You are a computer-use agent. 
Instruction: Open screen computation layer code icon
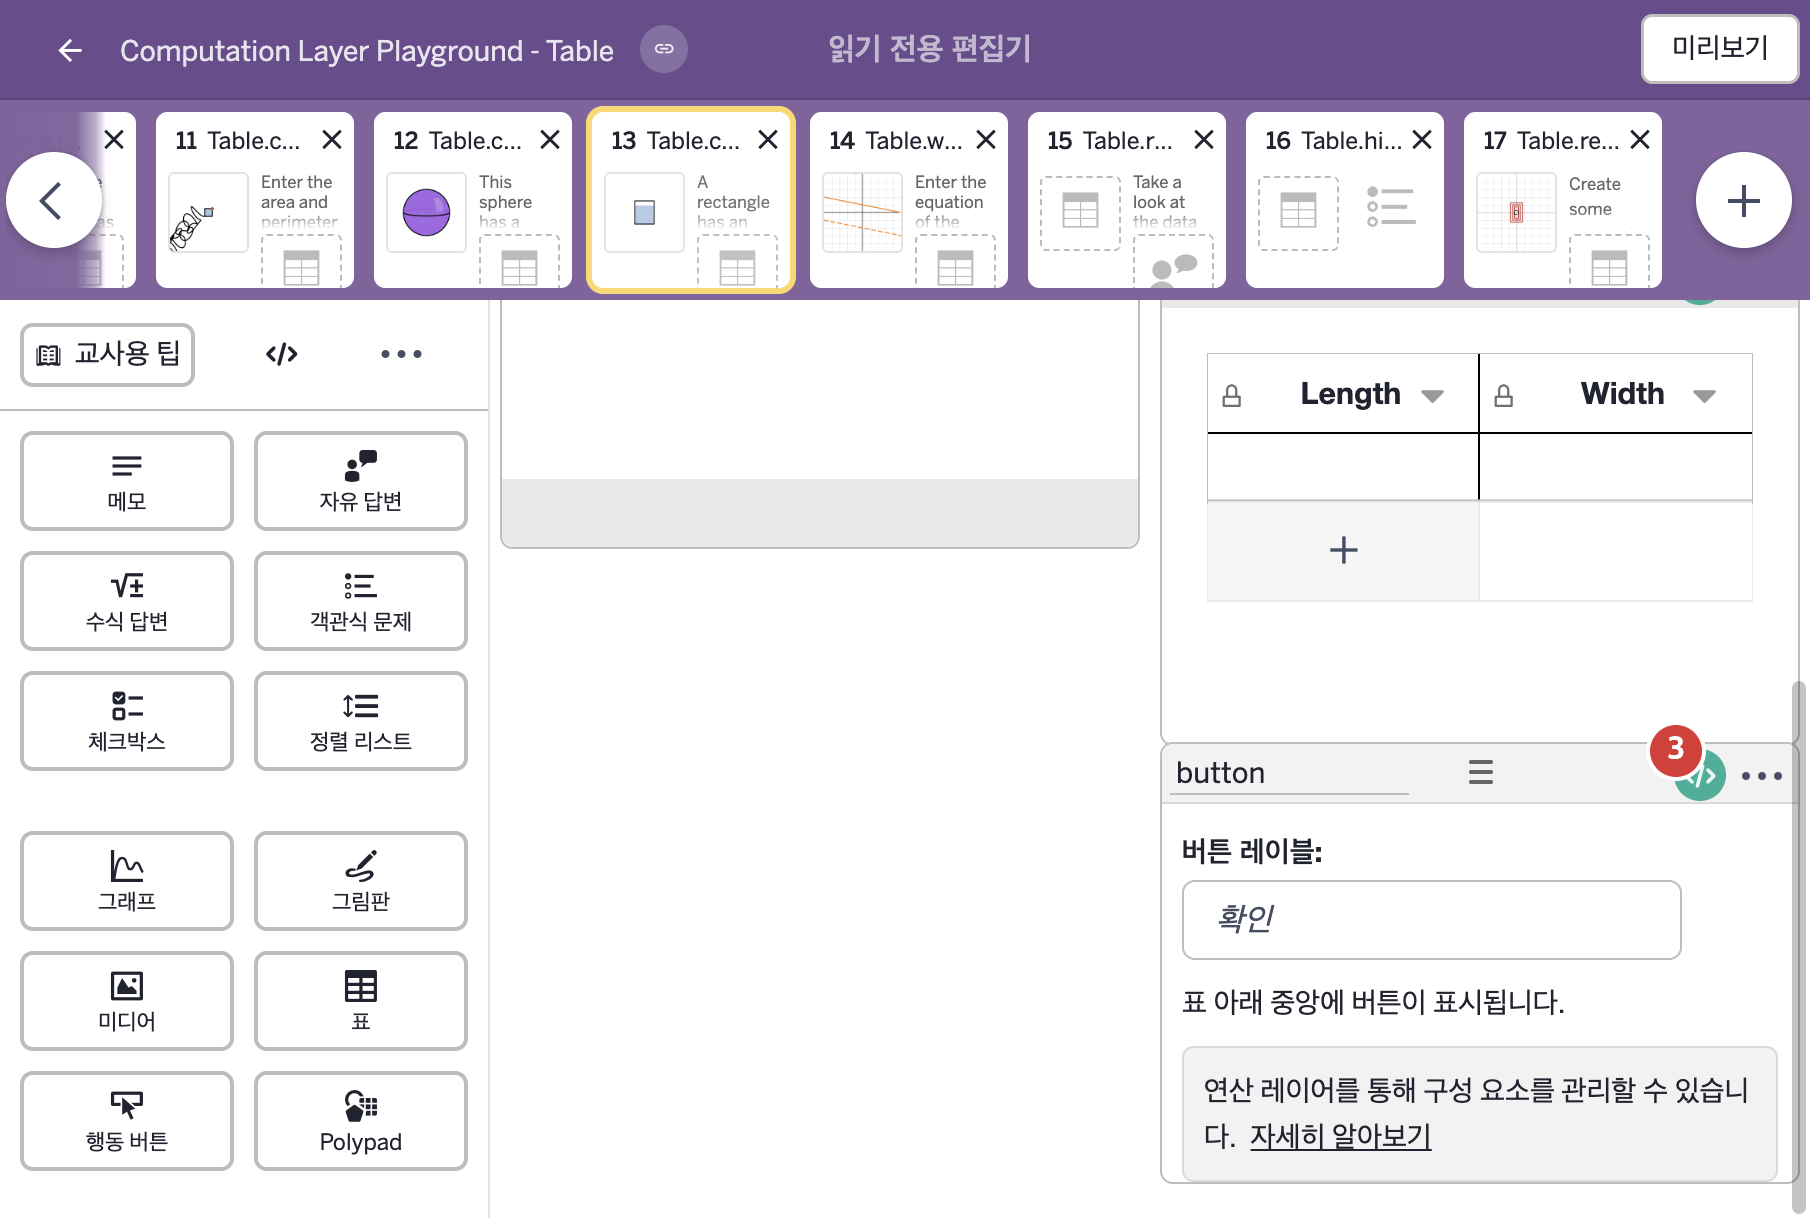pos(282,354)
